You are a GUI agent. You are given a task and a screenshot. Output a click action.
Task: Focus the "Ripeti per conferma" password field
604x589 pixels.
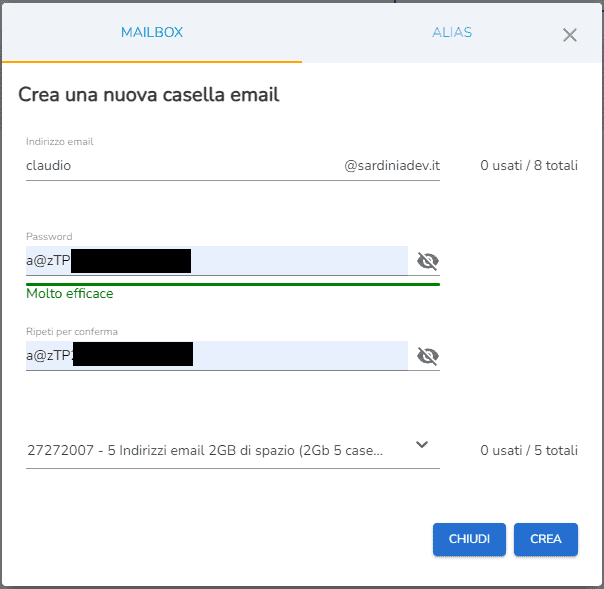coord(300,355)
